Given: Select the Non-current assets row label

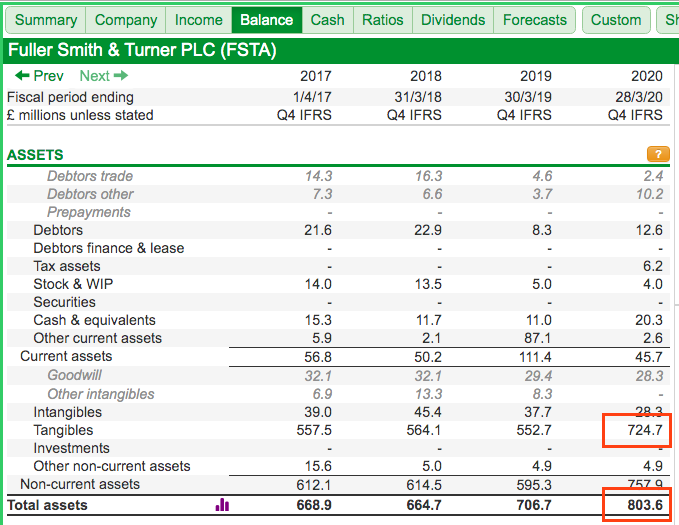Looking at the screenshot, I should click(80, 484).
